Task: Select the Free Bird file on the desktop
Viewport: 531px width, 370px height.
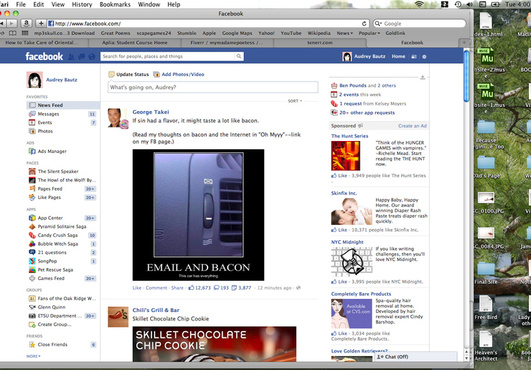Action: (x=486, y=307)
